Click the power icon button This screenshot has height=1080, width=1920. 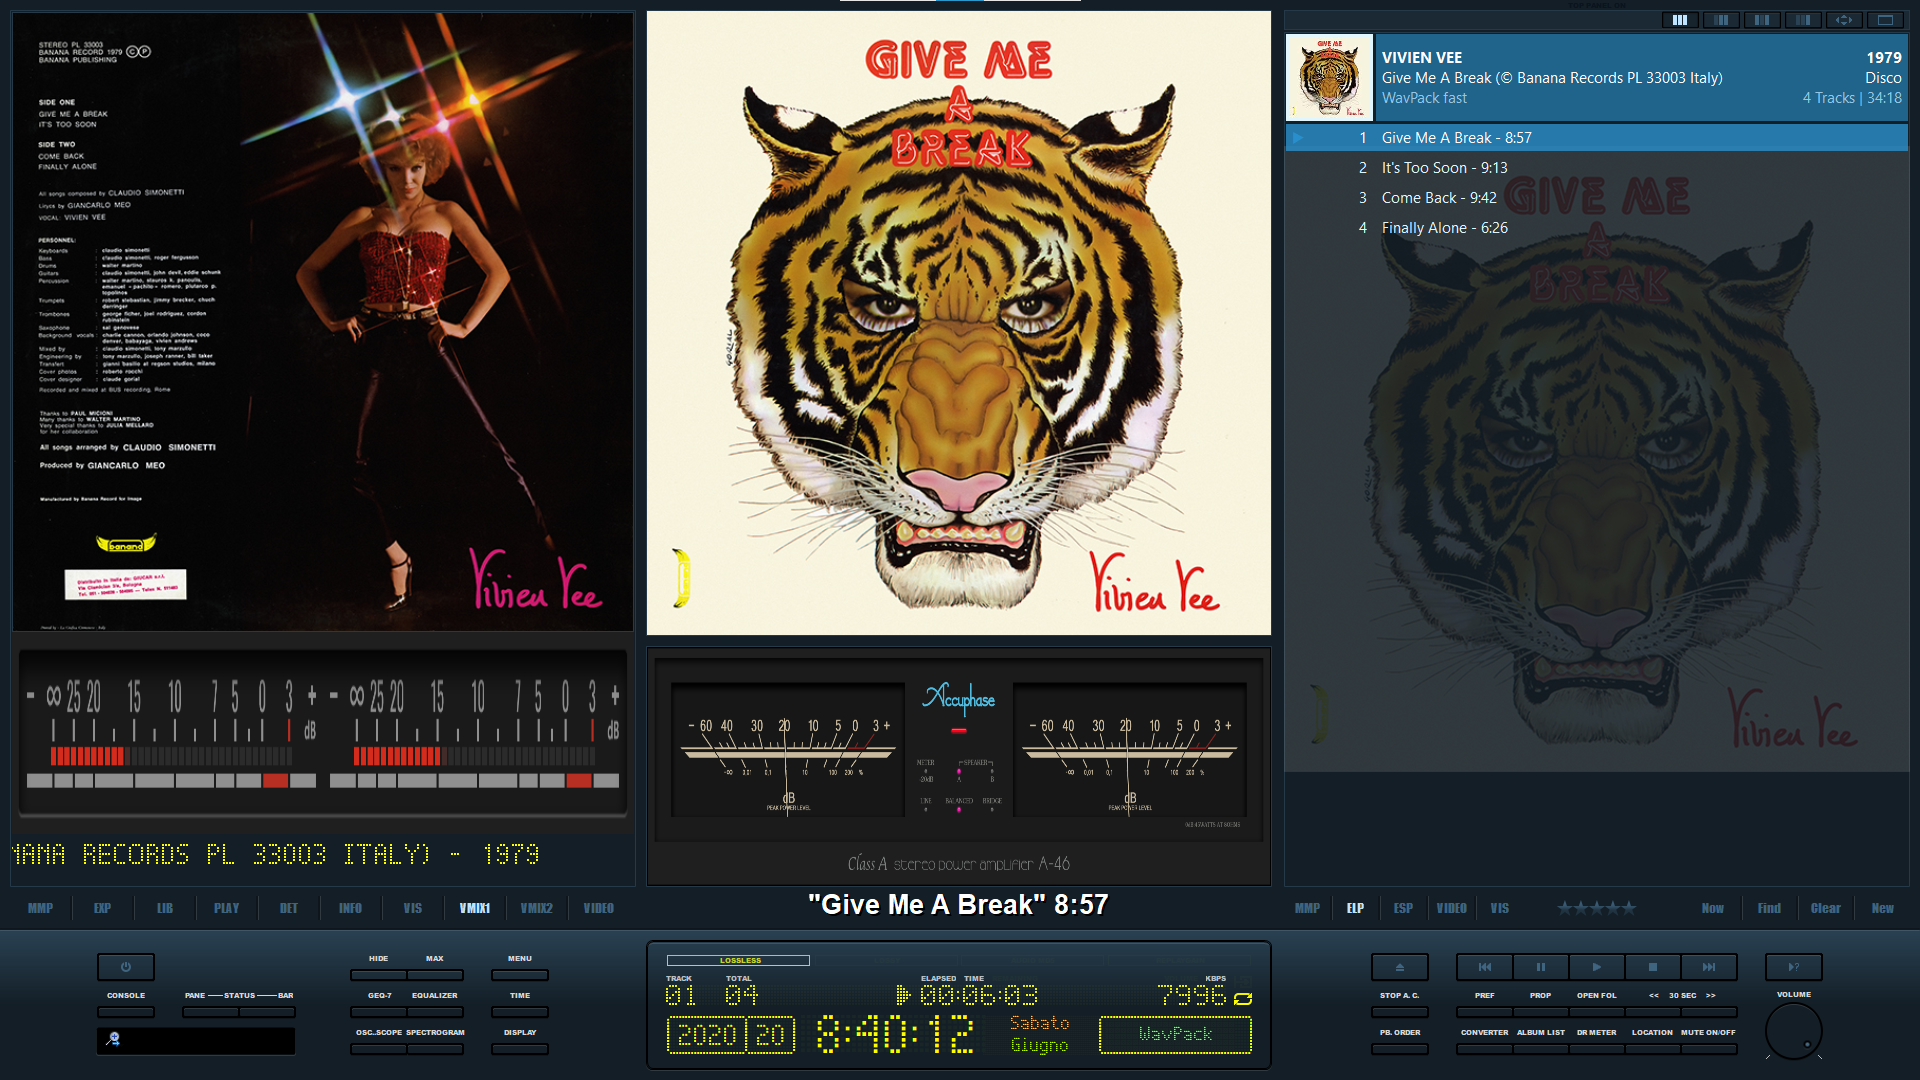[126, 967]
